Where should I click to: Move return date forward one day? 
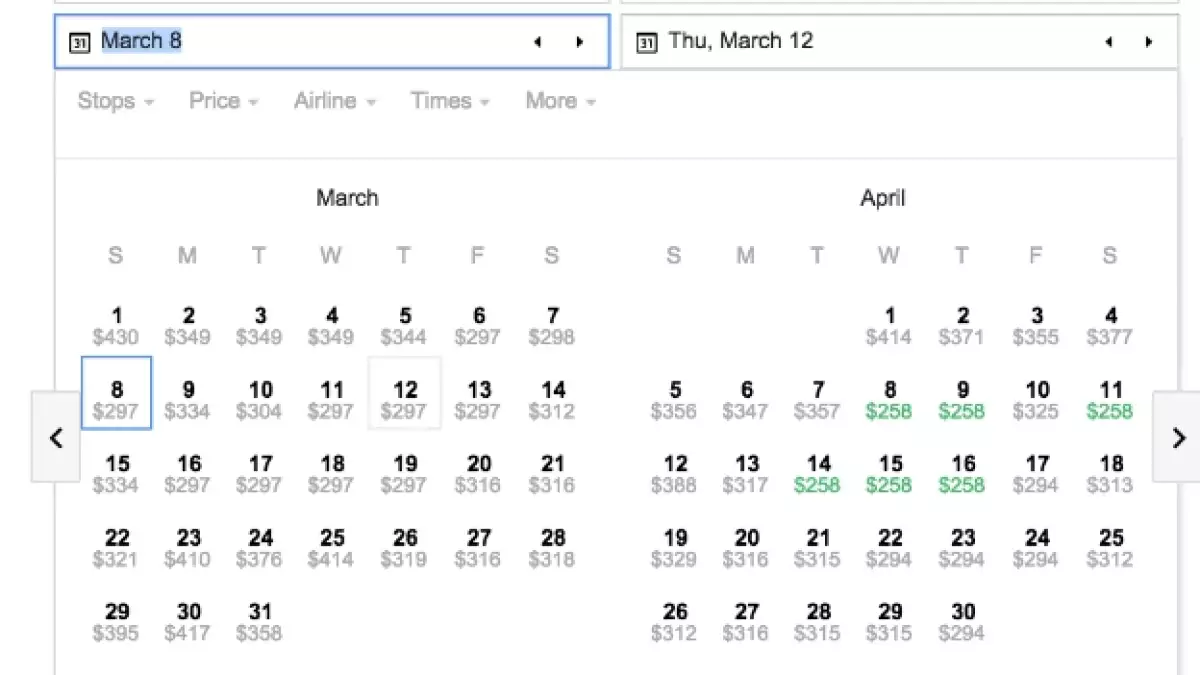1148,42
